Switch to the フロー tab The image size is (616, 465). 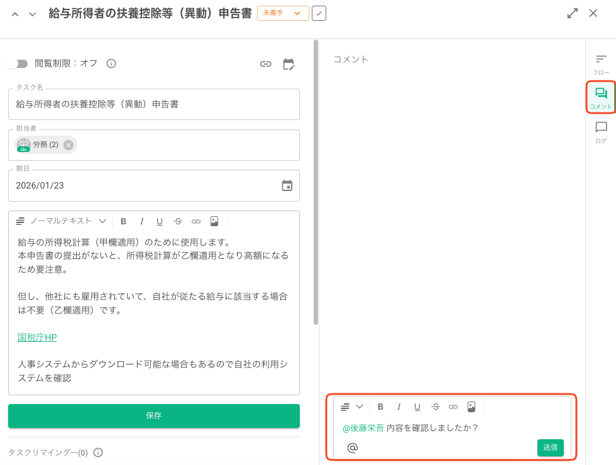tap(600, 64)
